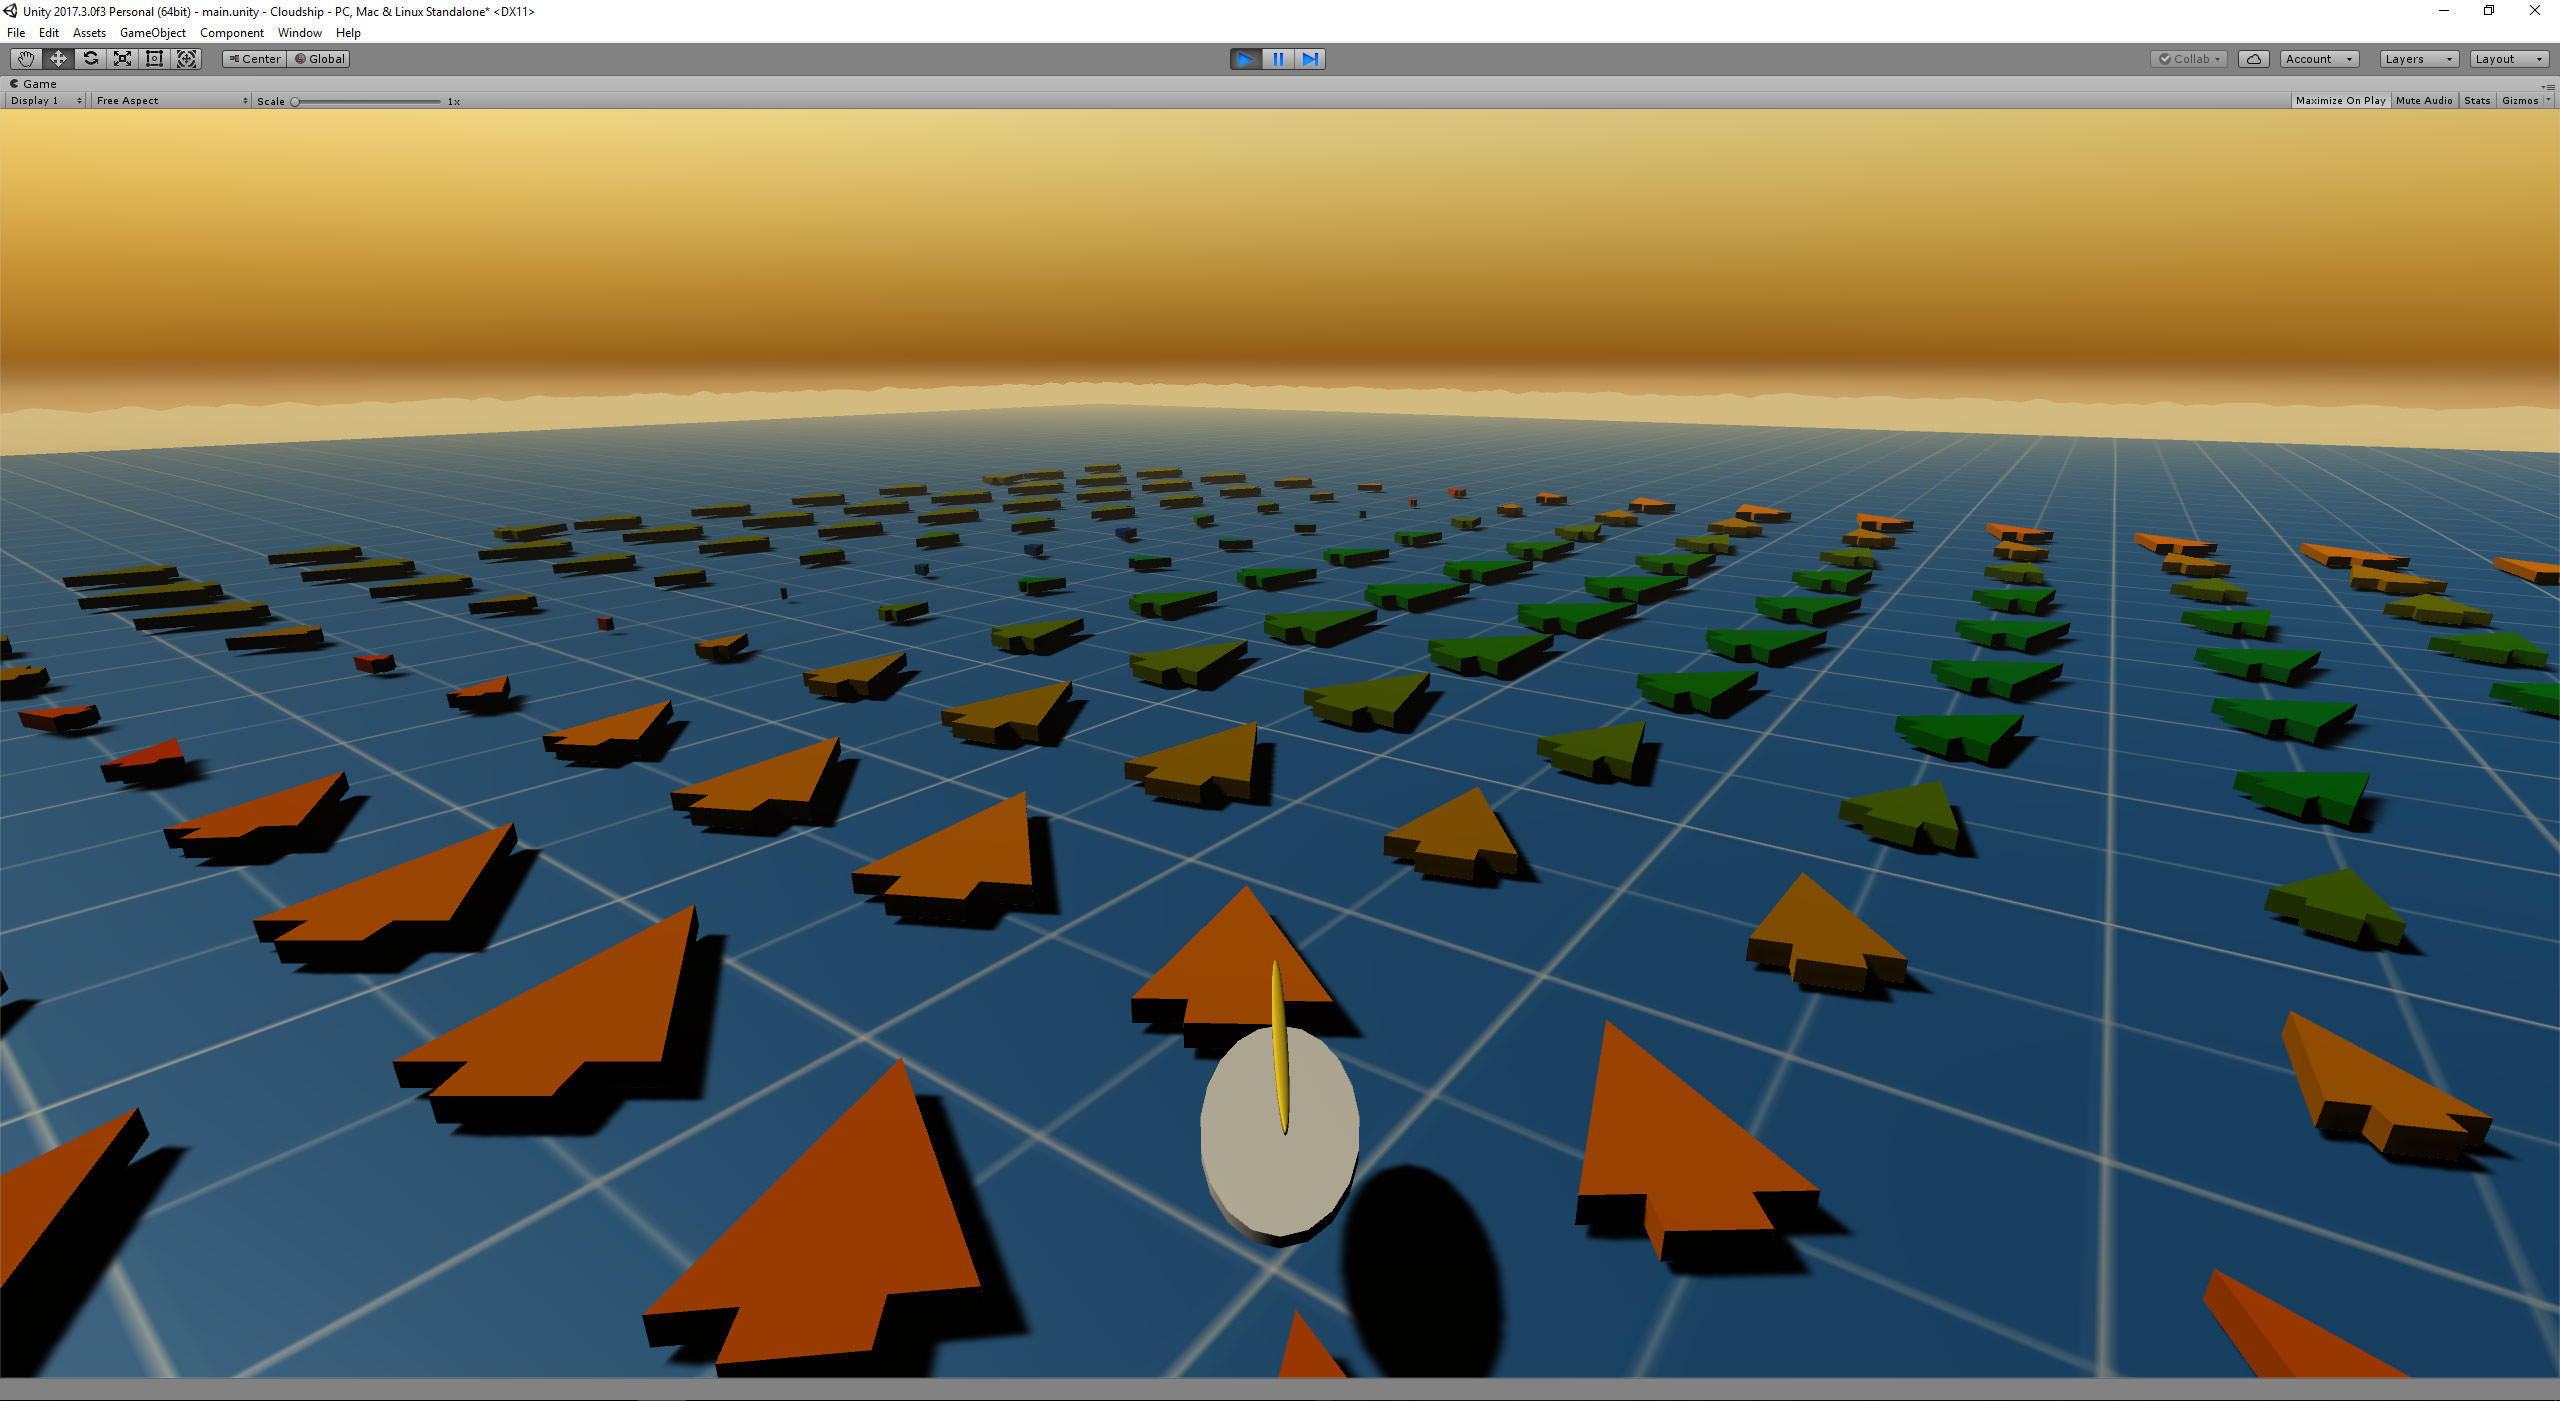Image resolution: width=2560 pixels, height=1401 pixels.
Task: Open the Component menu
Action: 232,33
